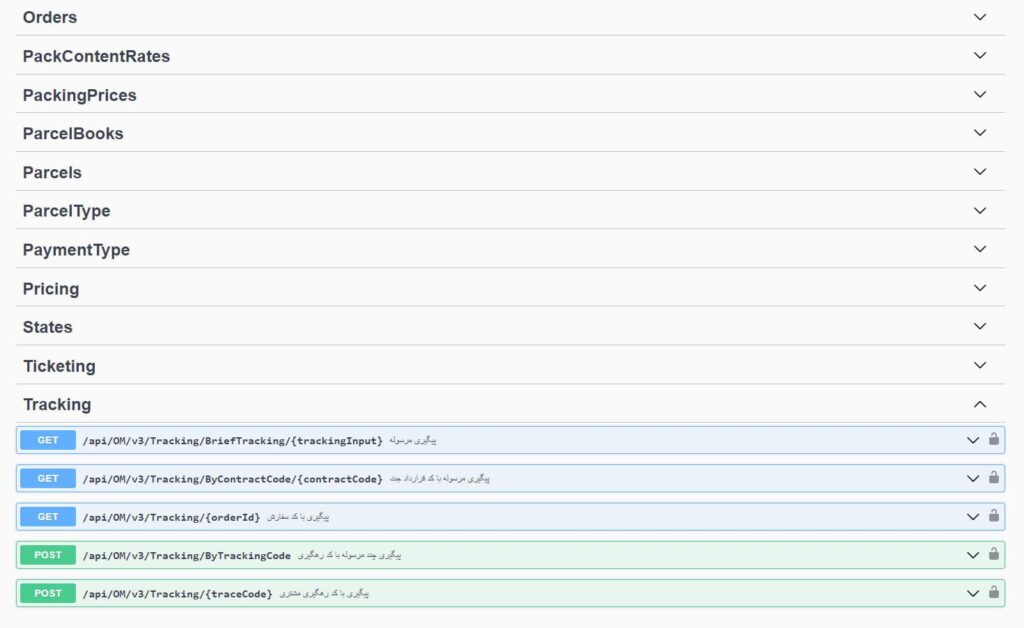This screenshot has width=1024, height=628.
Task: Click the /api/OM/v3/Tracking/{traceCode} path
Action: click(177, 594)
